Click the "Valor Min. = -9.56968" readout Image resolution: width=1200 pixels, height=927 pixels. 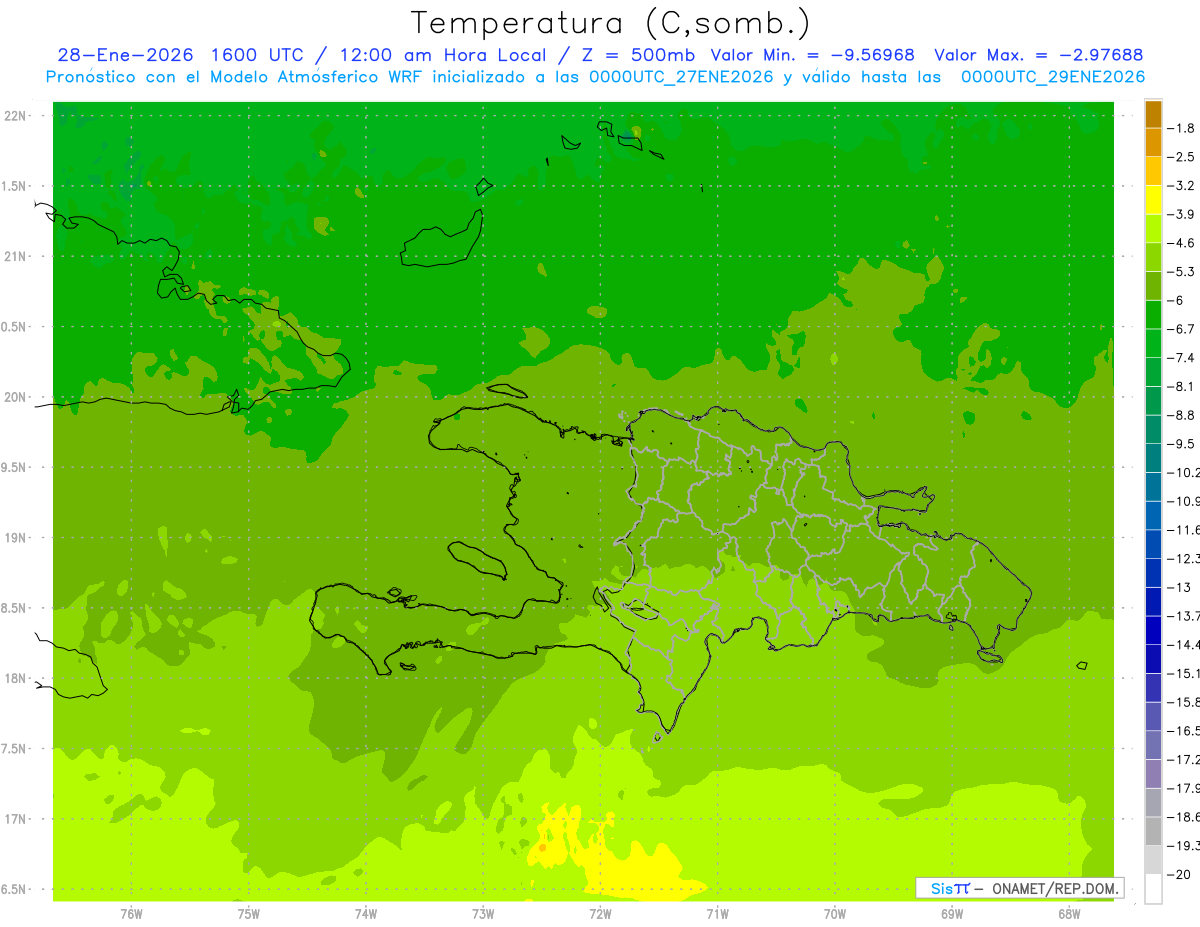pyautogui.click(x=812, y=55)
